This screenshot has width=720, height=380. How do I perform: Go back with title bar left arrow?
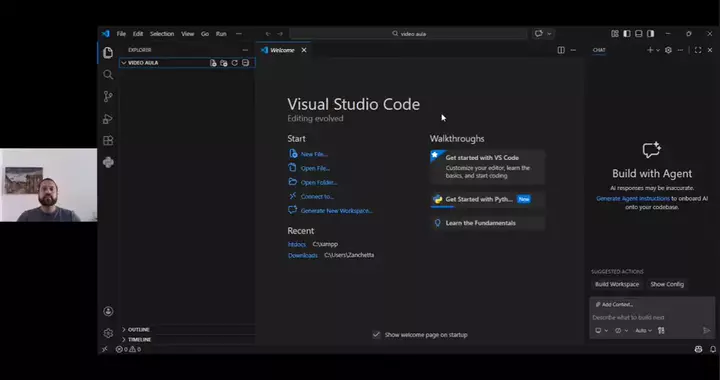(268, 34)
